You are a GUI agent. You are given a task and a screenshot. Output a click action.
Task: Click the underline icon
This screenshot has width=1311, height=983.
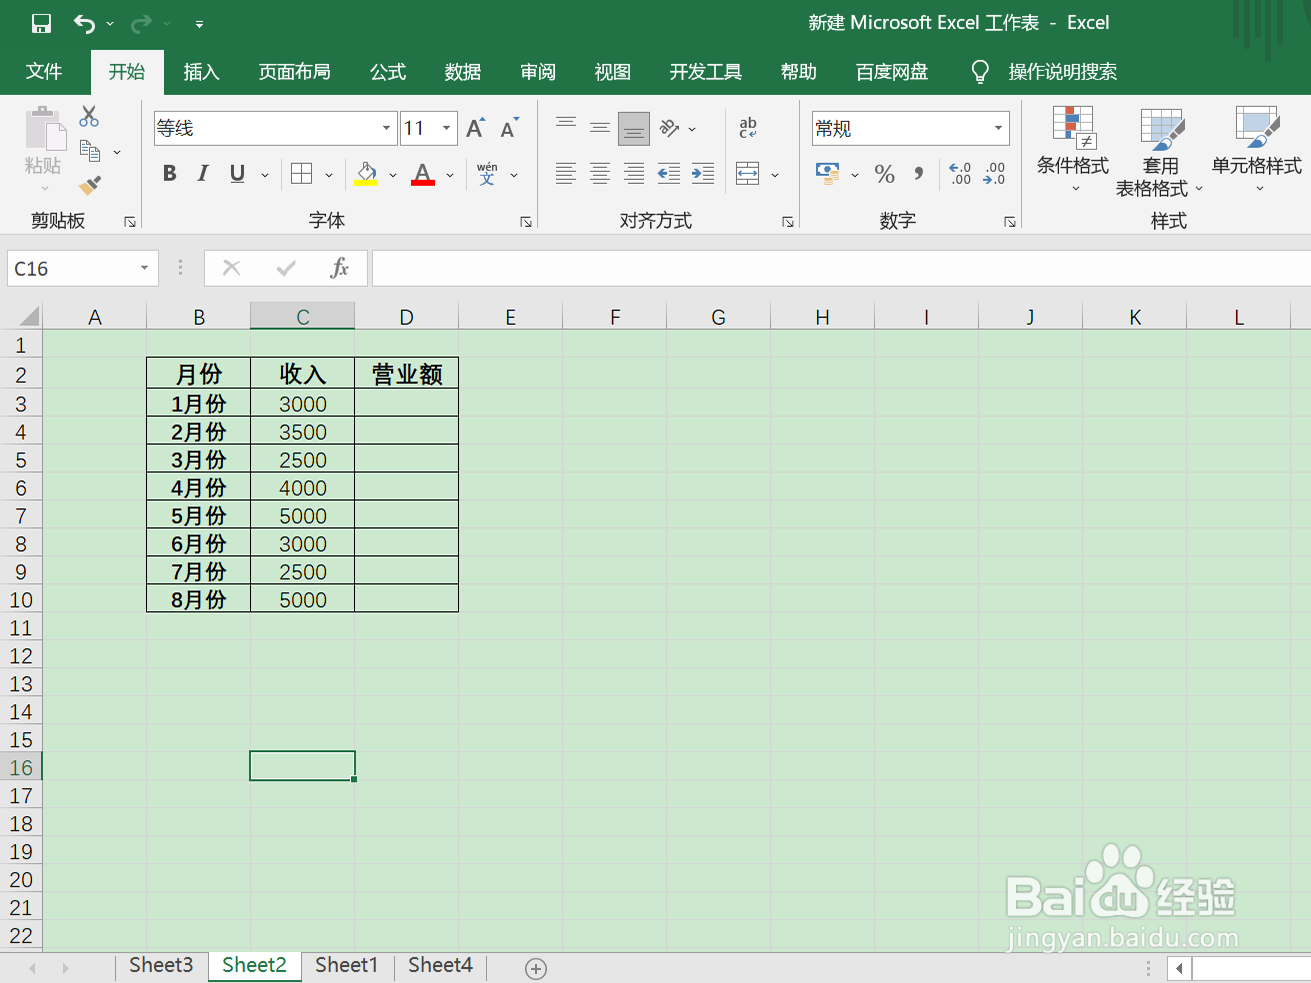click(x=236, y=173)
